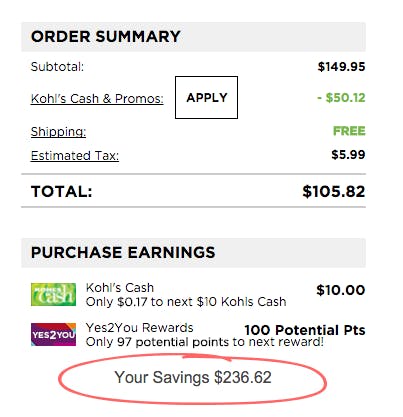Open the Estimated Tax link
The image size is (403, 417).
pos(75,156)
